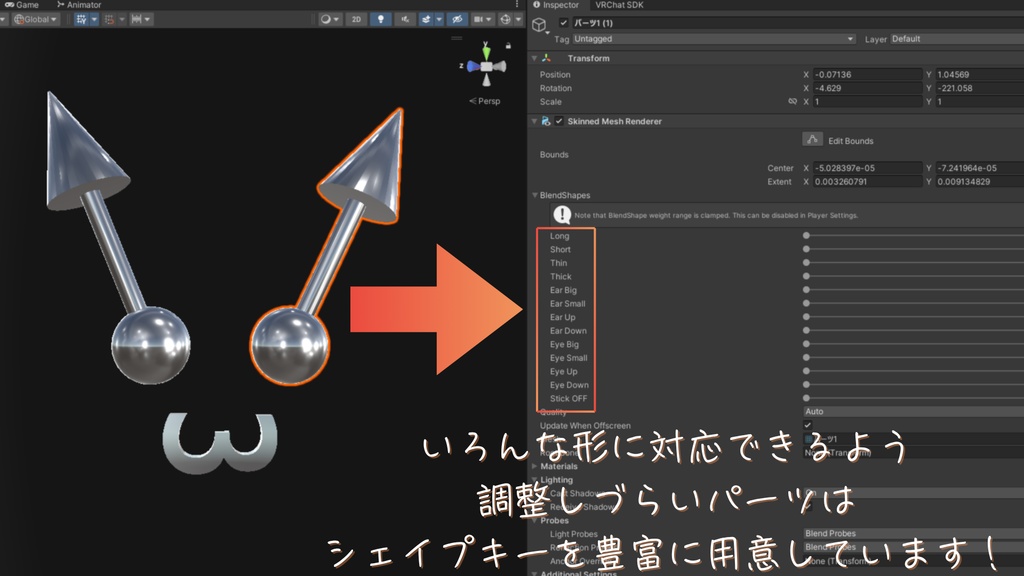
Task: Toggle scene effects skybox icon
Action: (x=426, y=20)
